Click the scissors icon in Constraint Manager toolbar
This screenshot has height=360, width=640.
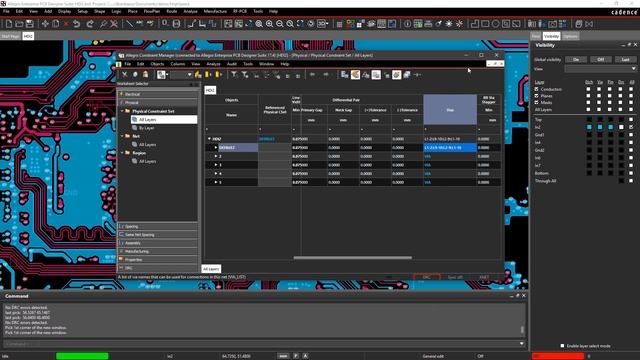124,75
